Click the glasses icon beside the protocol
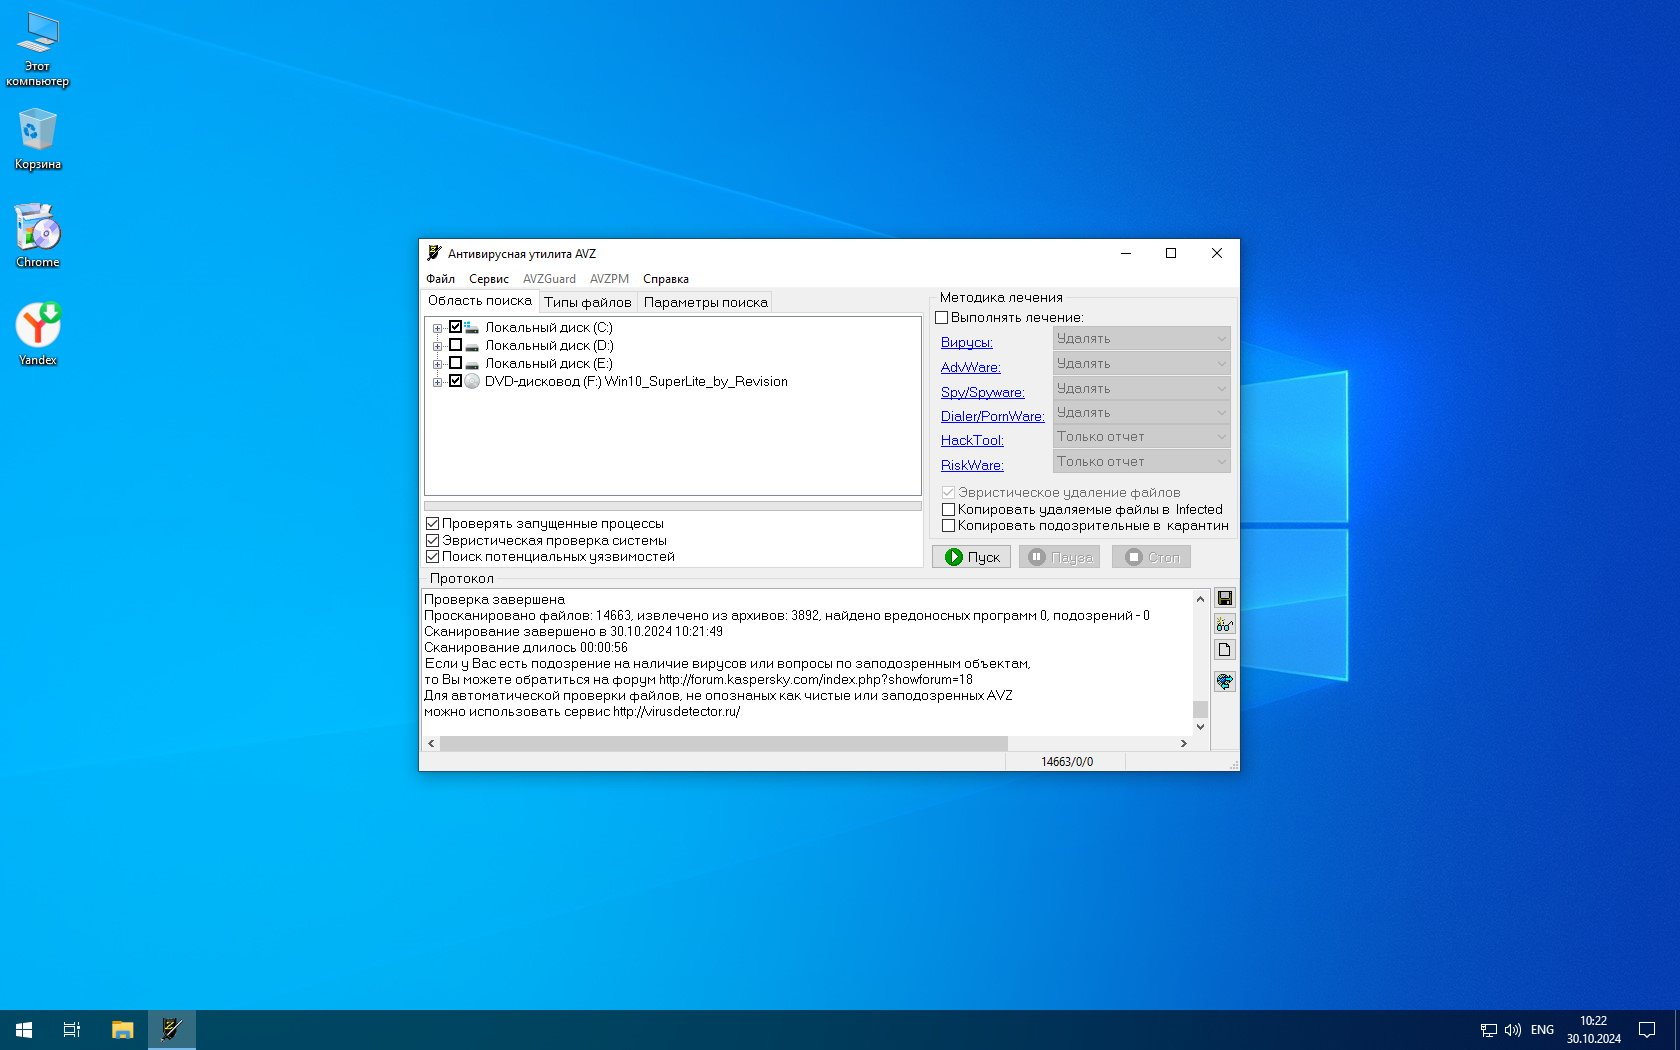Image resolution: width=1680 pixels, height=1050 pixels. 1224,624
